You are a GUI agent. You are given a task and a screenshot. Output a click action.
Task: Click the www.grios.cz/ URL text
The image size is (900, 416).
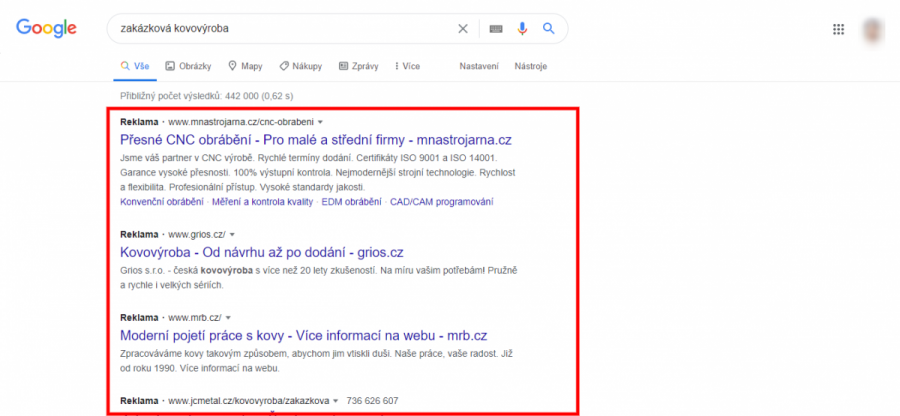(x=197, y=235)
